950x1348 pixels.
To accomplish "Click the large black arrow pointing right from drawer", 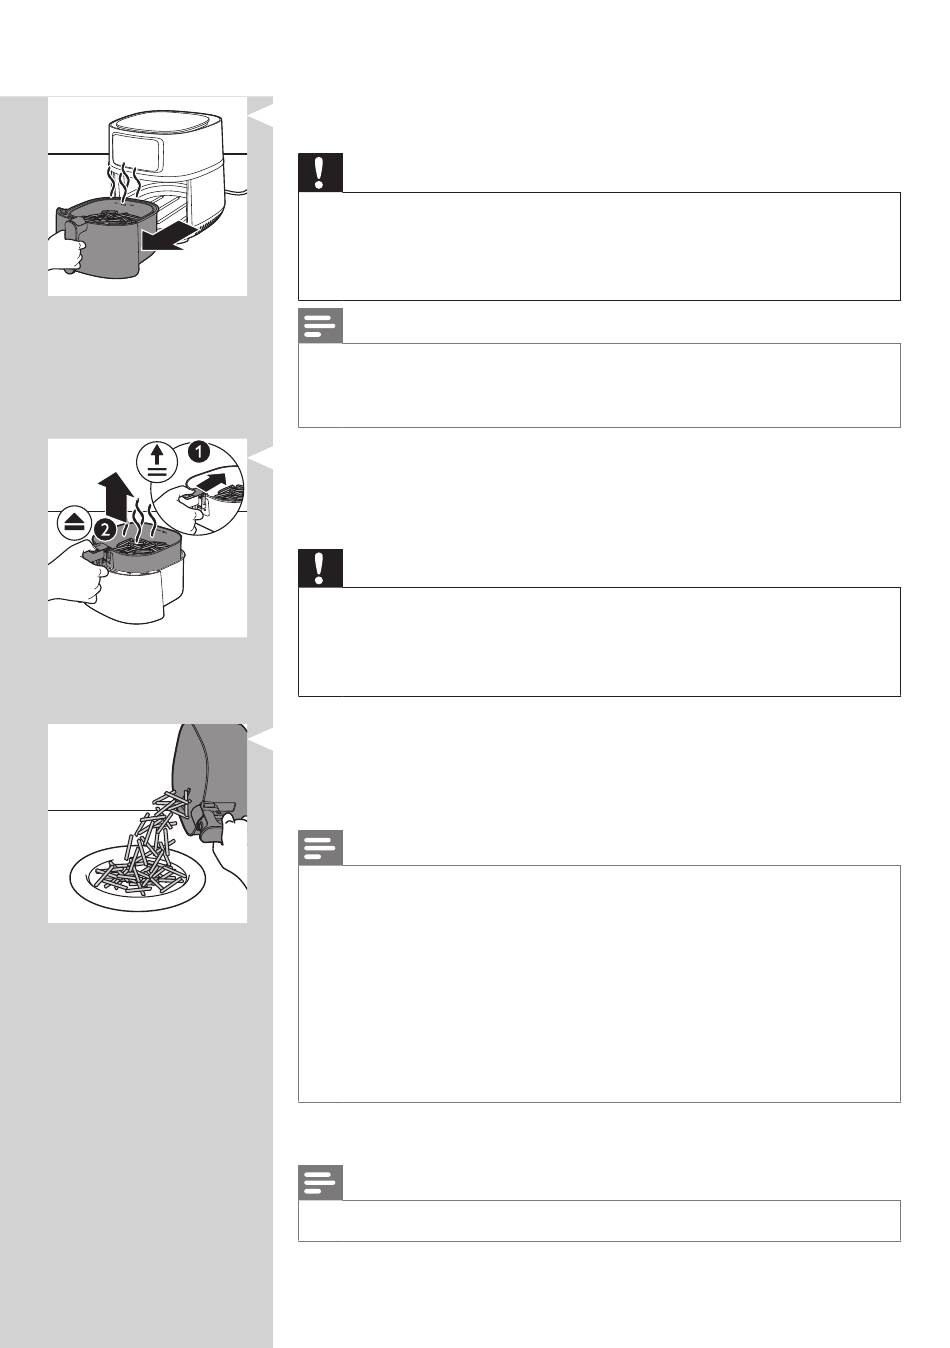I will tap(162, 238).
